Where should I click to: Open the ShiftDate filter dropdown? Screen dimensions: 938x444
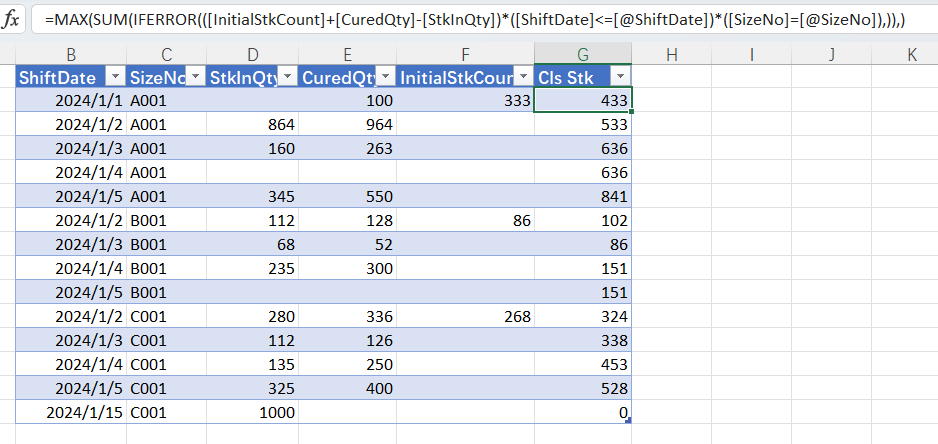[115, 77]
